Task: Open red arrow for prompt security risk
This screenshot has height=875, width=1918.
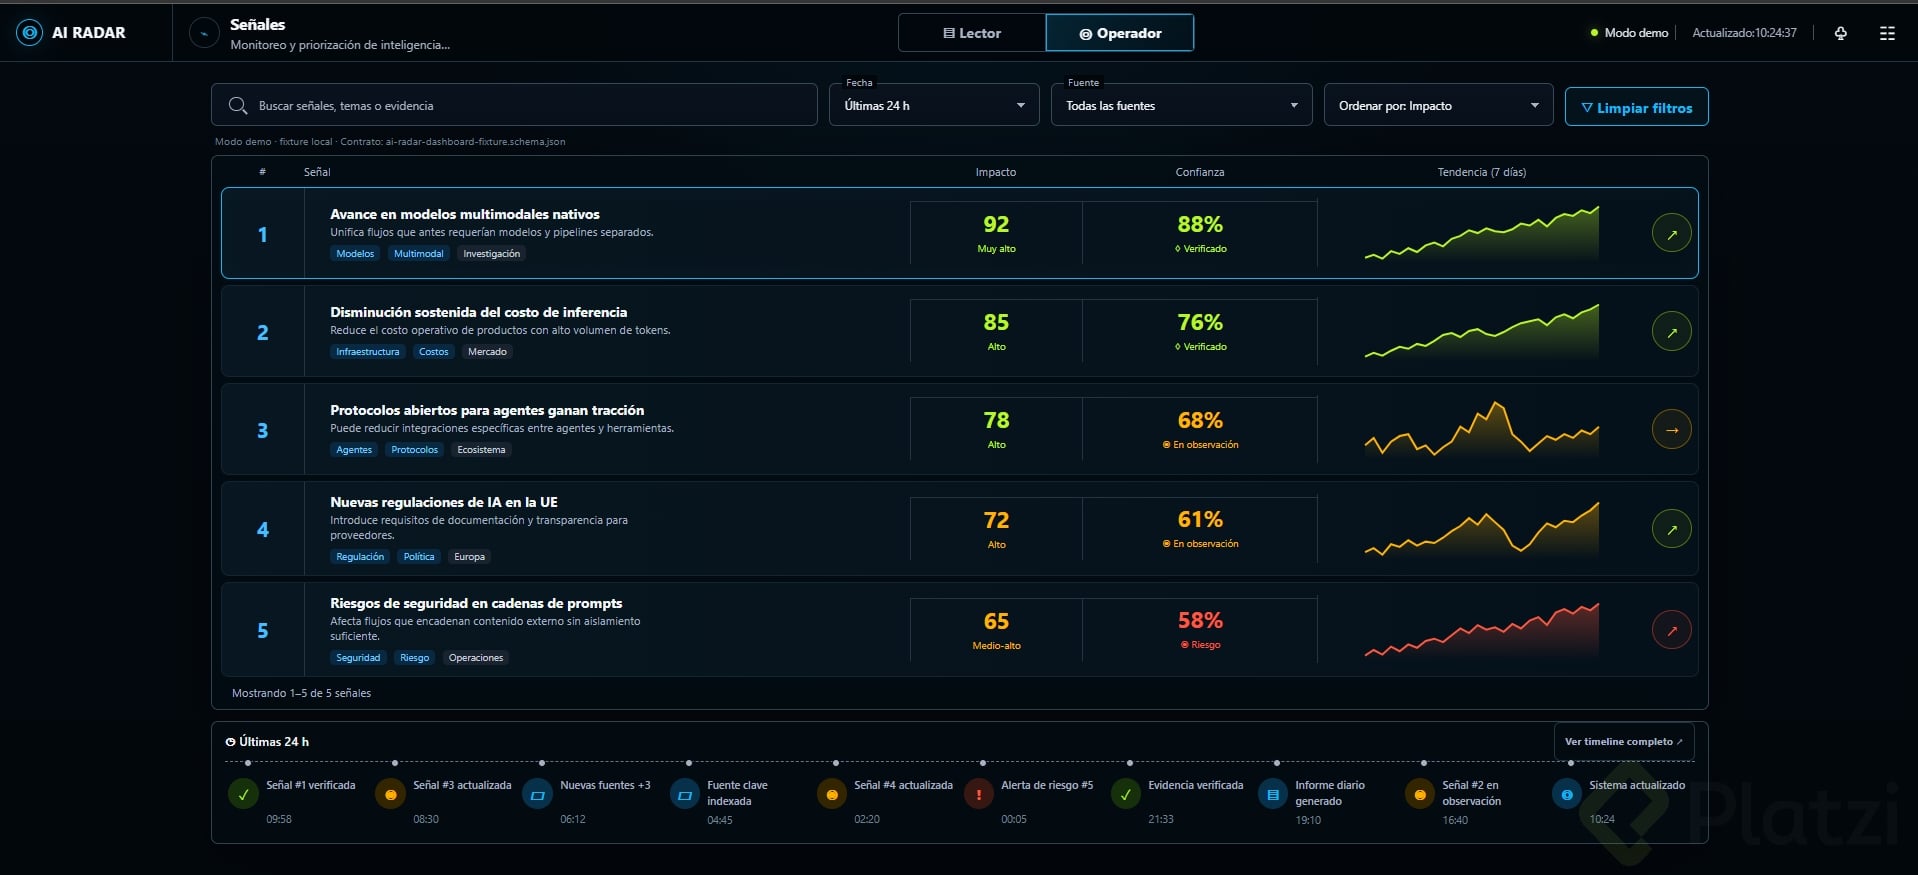Action: 1672,630
